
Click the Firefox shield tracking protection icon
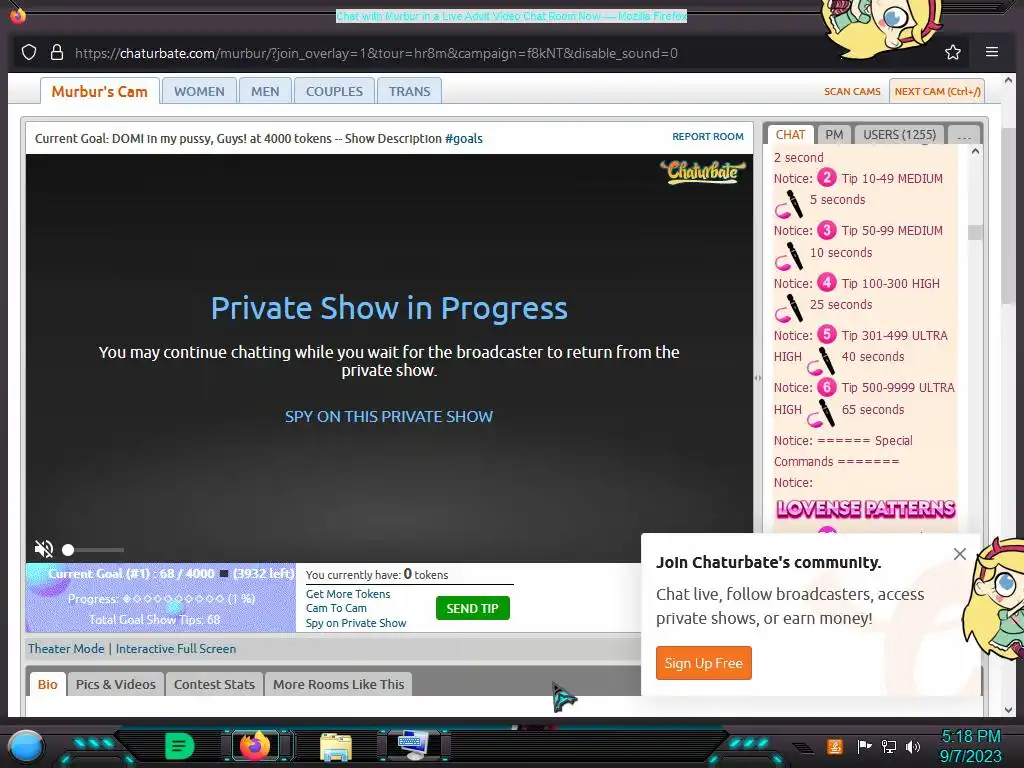pyautogui.click(x=29, y=52)
